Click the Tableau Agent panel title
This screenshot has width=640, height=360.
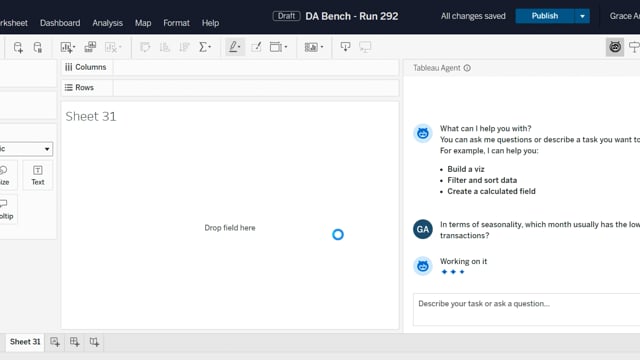(x=436, y=68)
